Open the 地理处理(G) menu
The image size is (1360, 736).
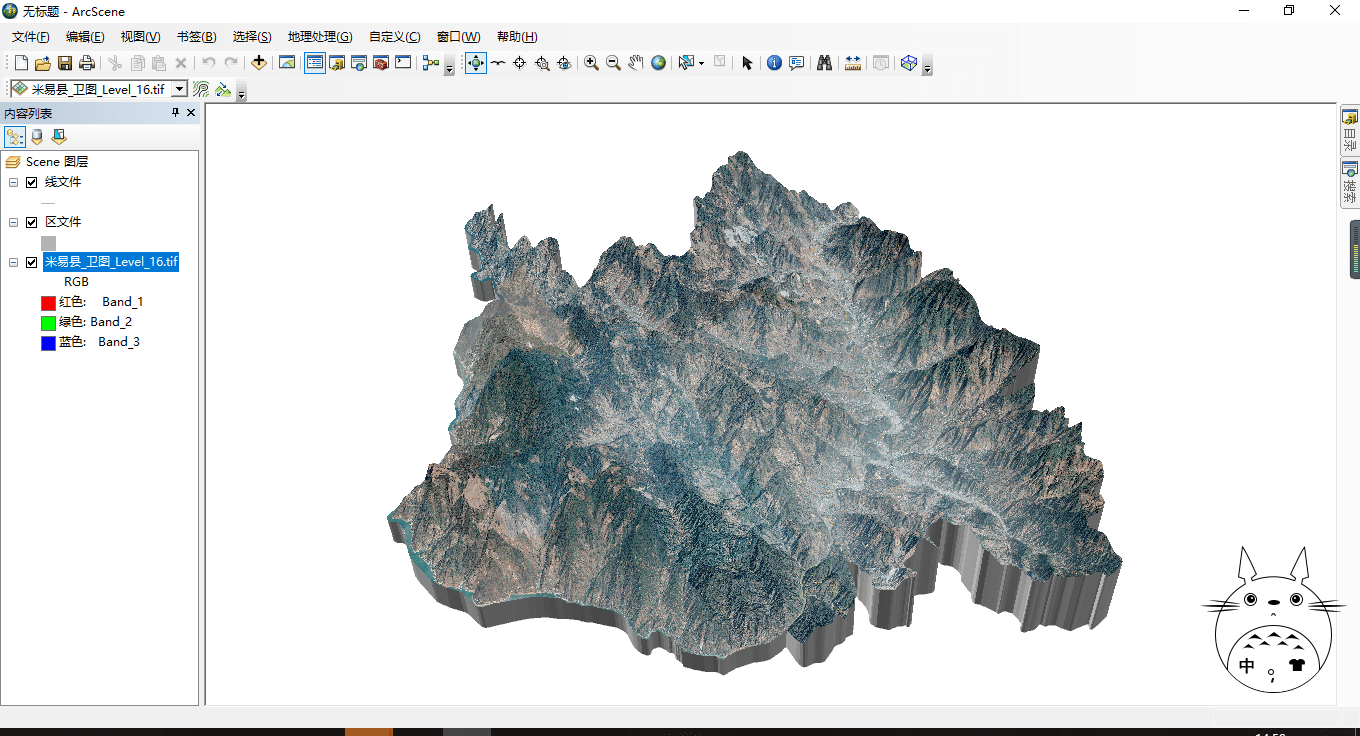coord(320,37)
